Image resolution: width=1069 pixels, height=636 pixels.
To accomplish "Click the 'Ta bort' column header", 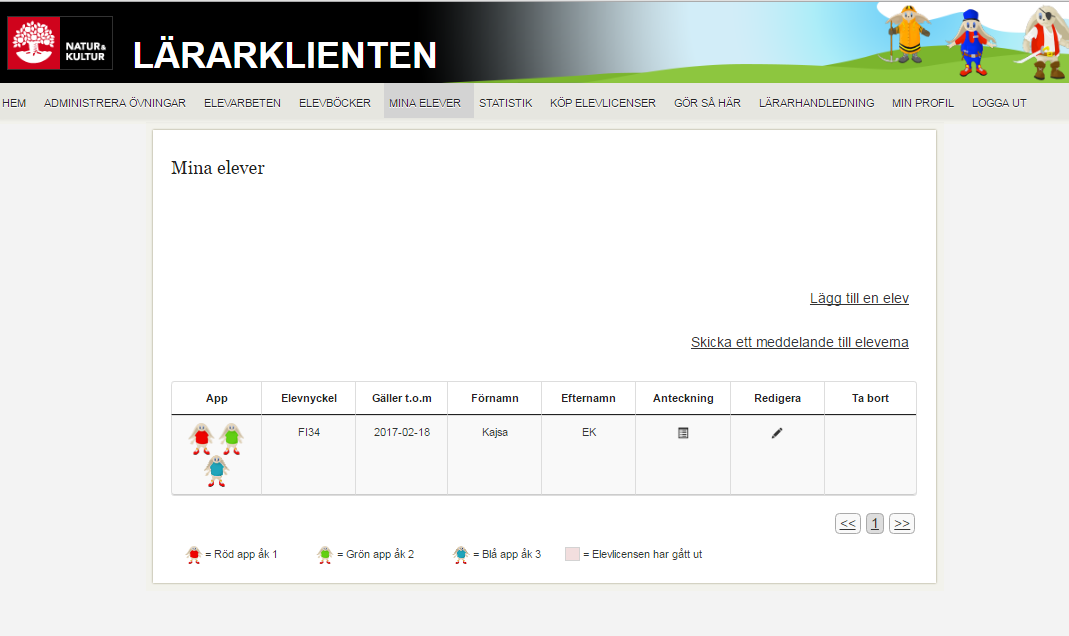I will coord(870,398).
